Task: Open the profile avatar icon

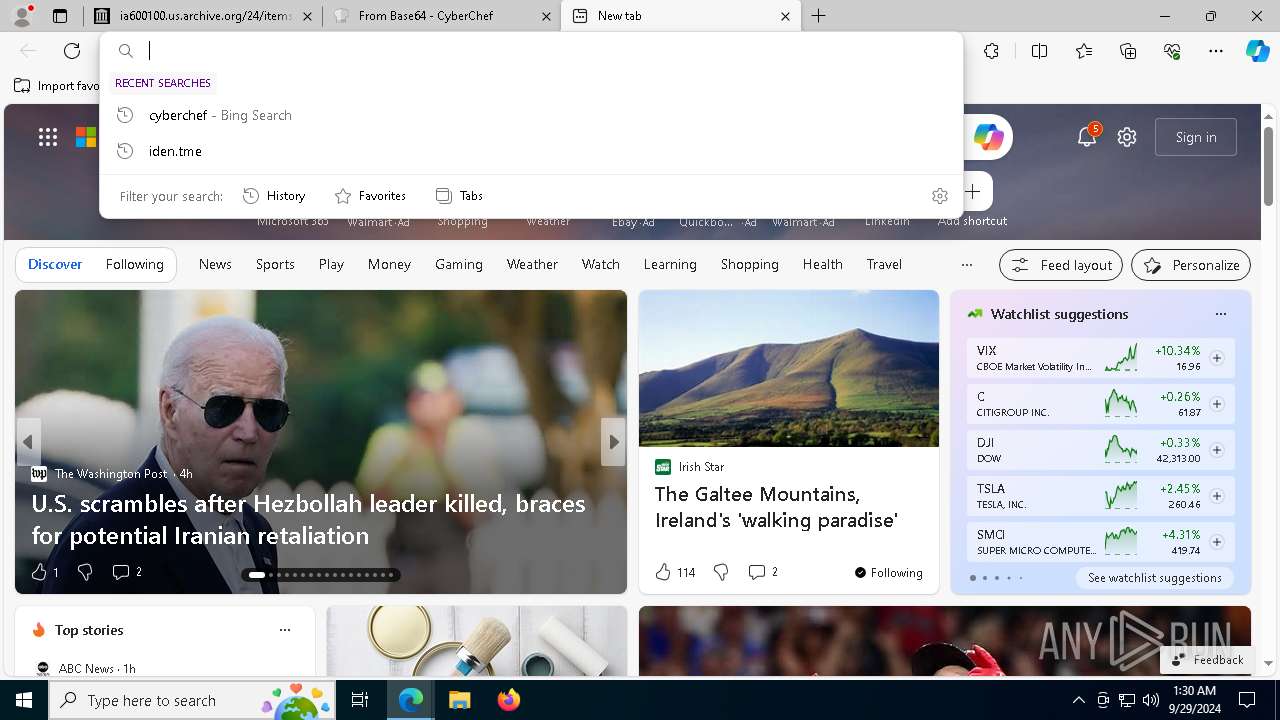Action: tap(22, 15)
